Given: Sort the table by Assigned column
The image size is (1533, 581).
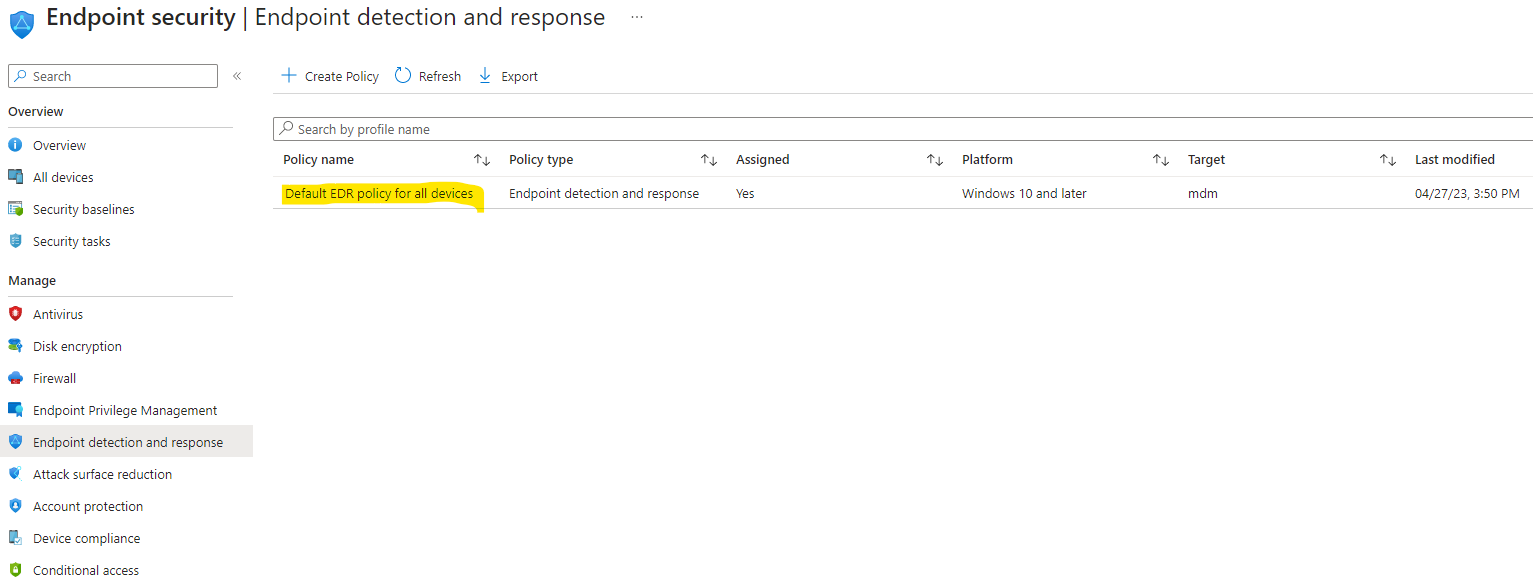Looking at the screenshot, I should (935, 160).
